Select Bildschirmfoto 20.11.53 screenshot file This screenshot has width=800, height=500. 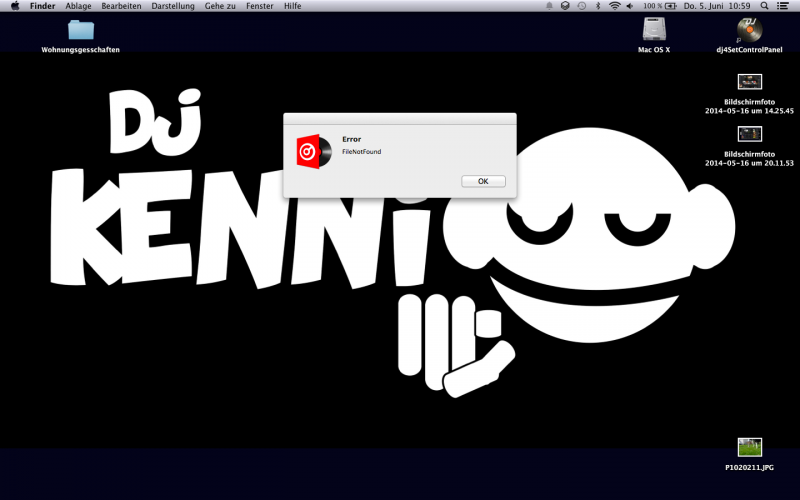(750, 134)
